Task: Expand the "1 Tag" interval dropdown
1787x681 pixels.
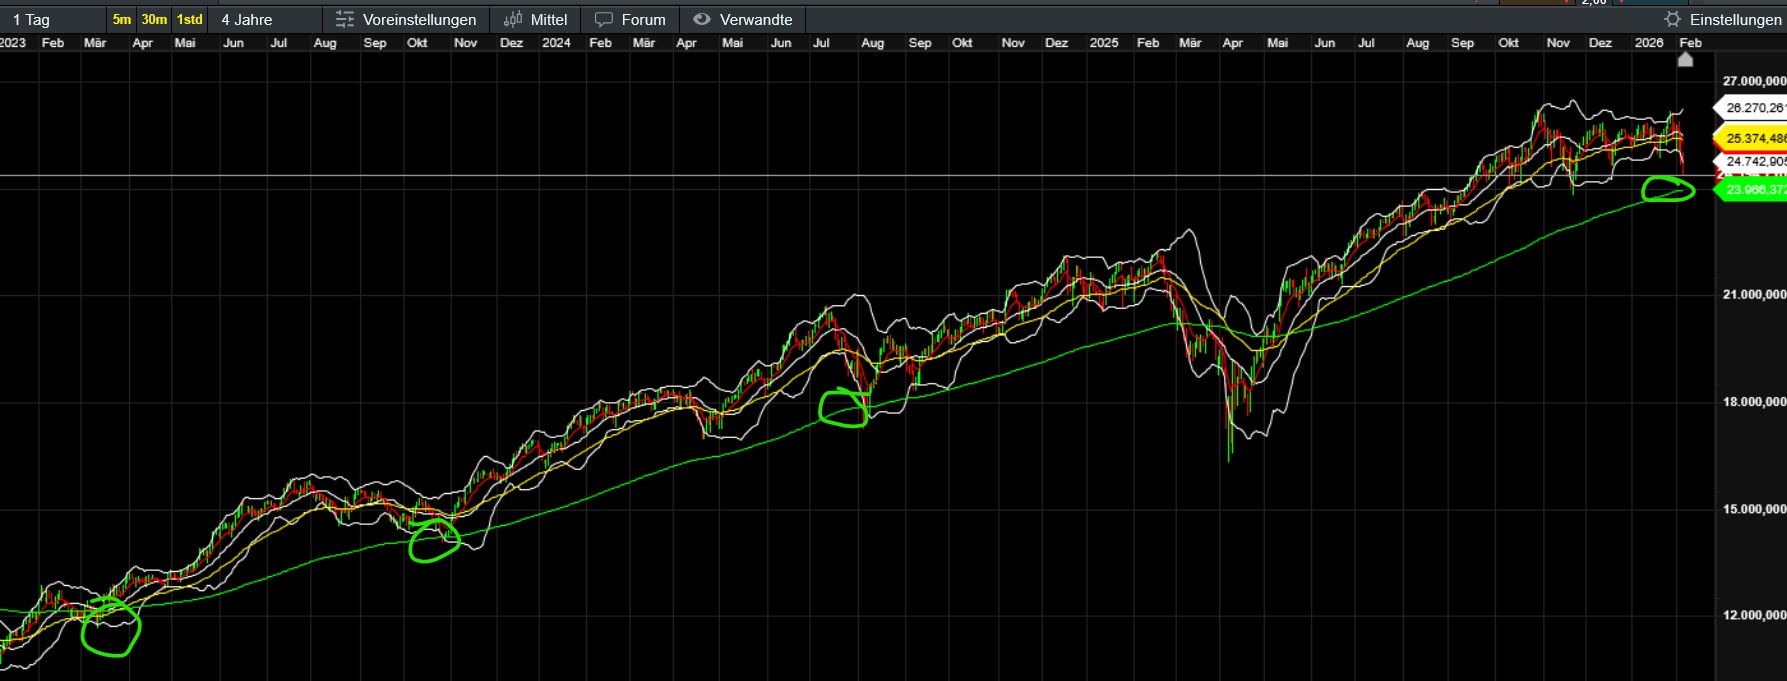Action: click(31, 19)
